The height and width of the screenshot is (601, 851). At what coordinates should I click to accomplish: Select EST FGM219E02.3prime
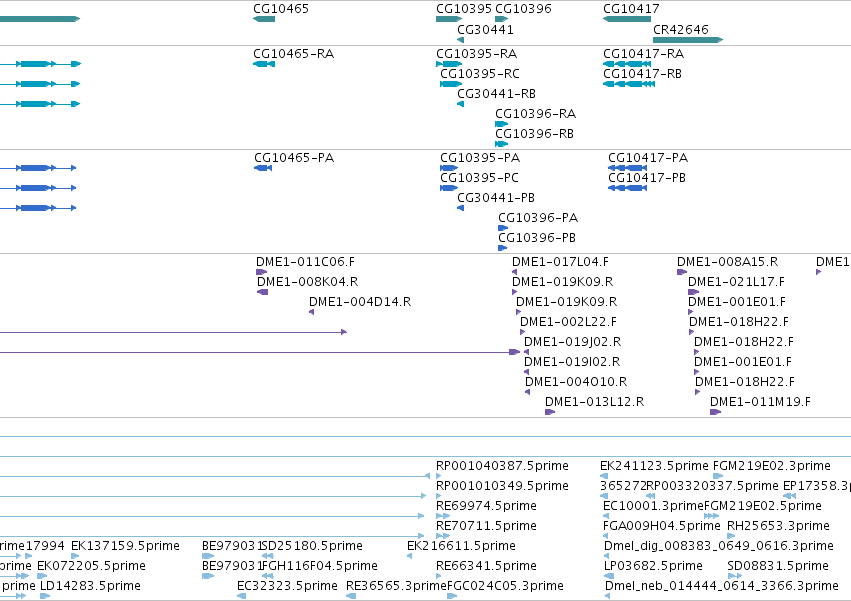(x=772, y=466)
